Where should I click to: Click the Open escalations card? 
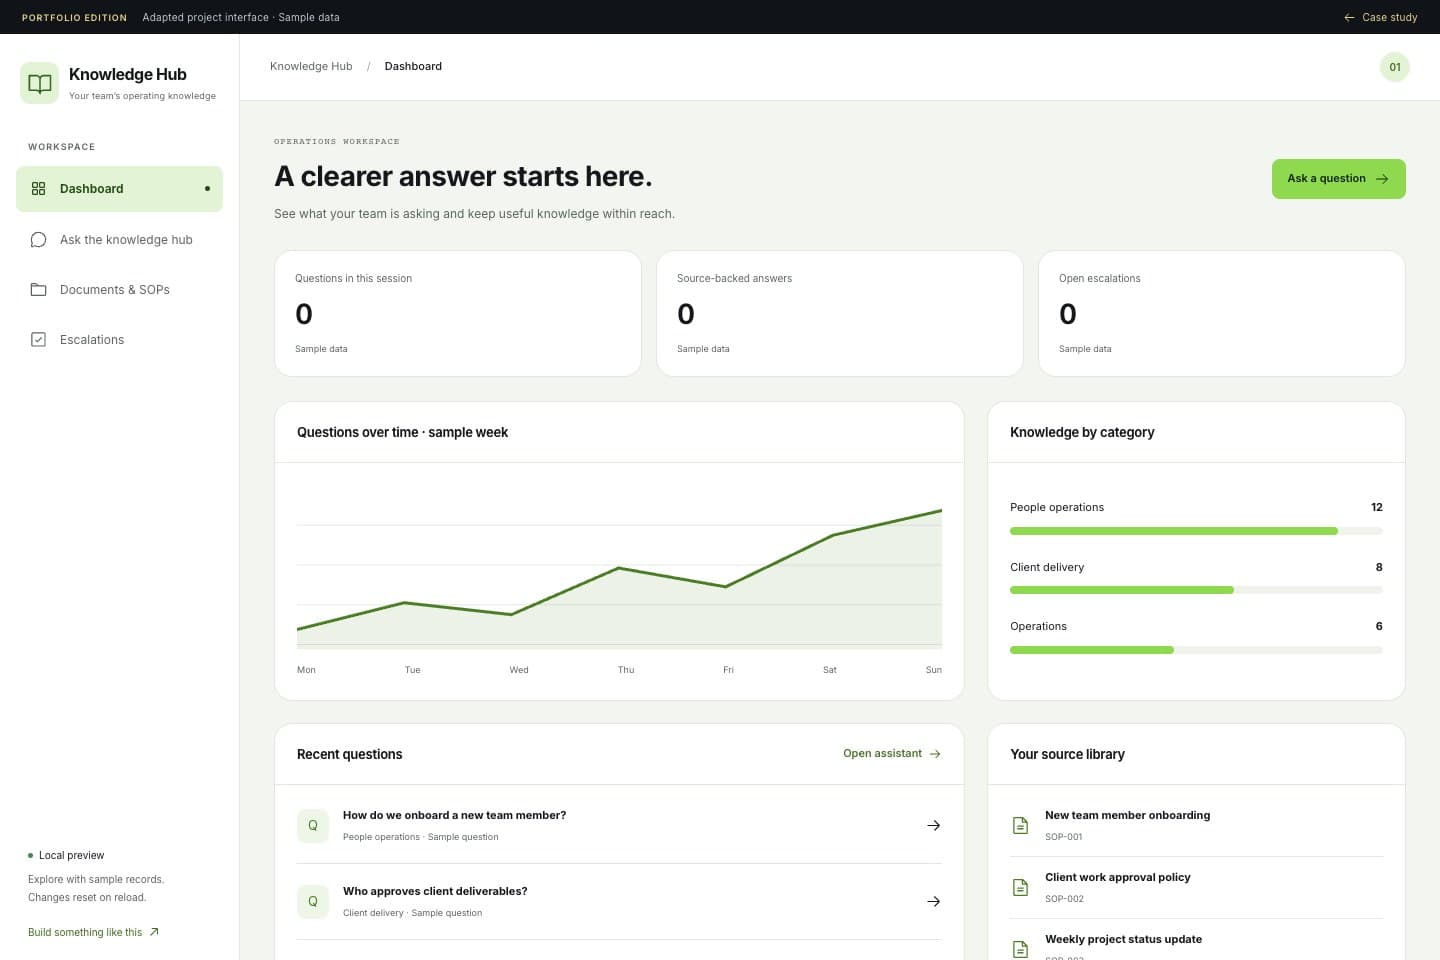(x=1222, y=314)
